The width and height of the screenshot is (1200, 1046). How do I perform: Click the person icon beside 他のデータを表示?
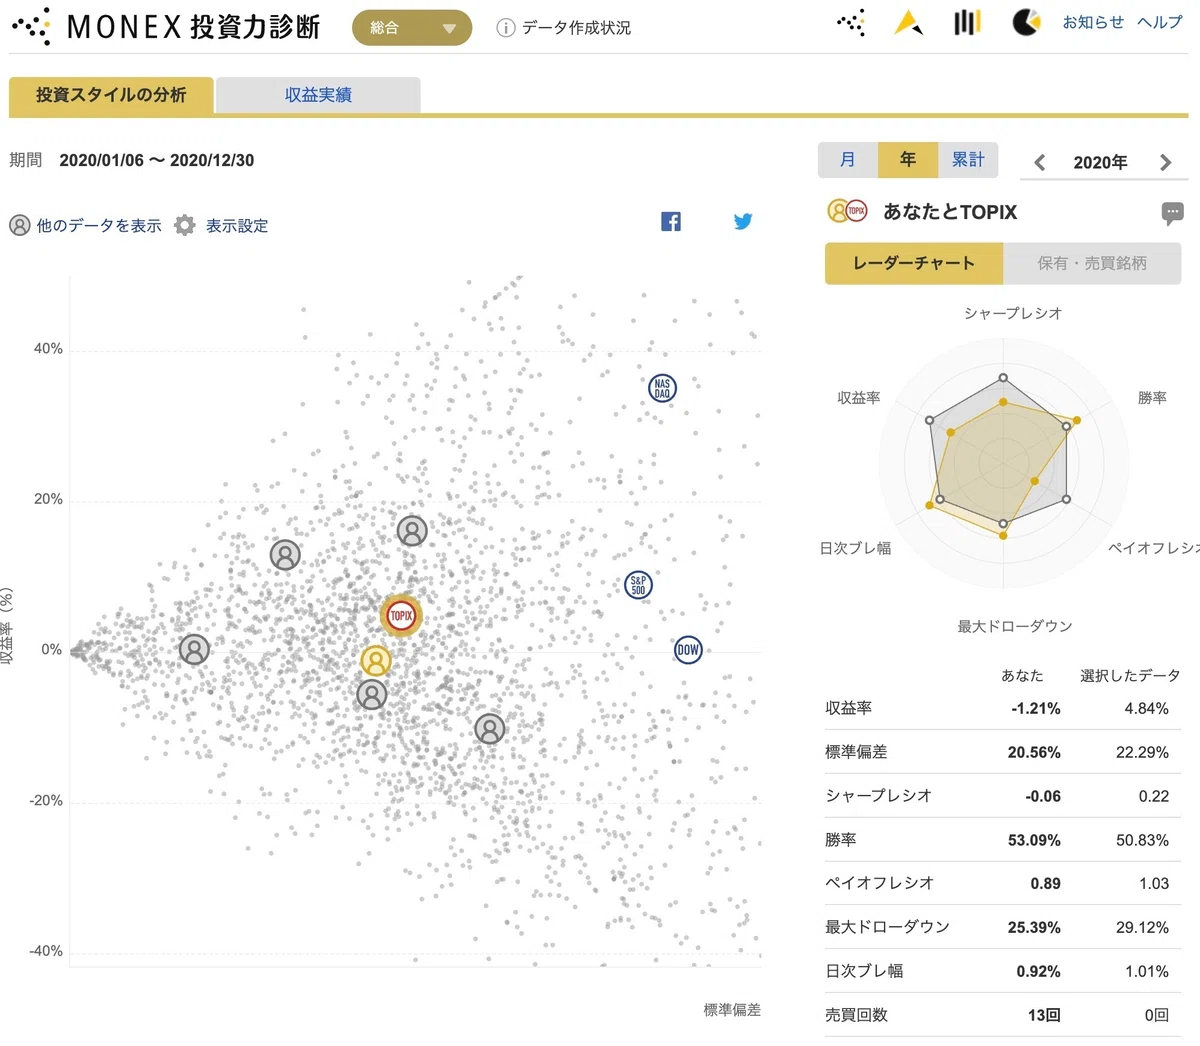(x=20, y=225)
